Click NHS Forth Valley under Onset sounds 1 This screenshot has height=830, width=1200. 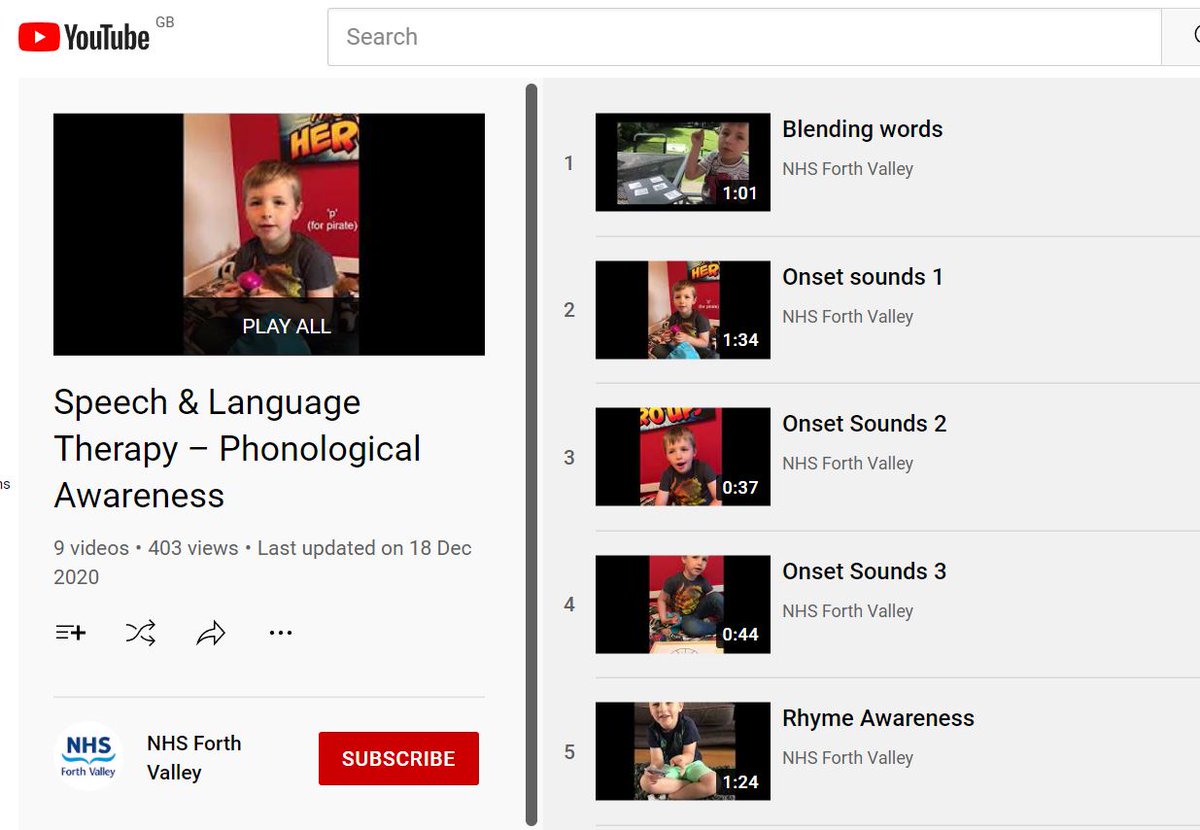point(848,316)
